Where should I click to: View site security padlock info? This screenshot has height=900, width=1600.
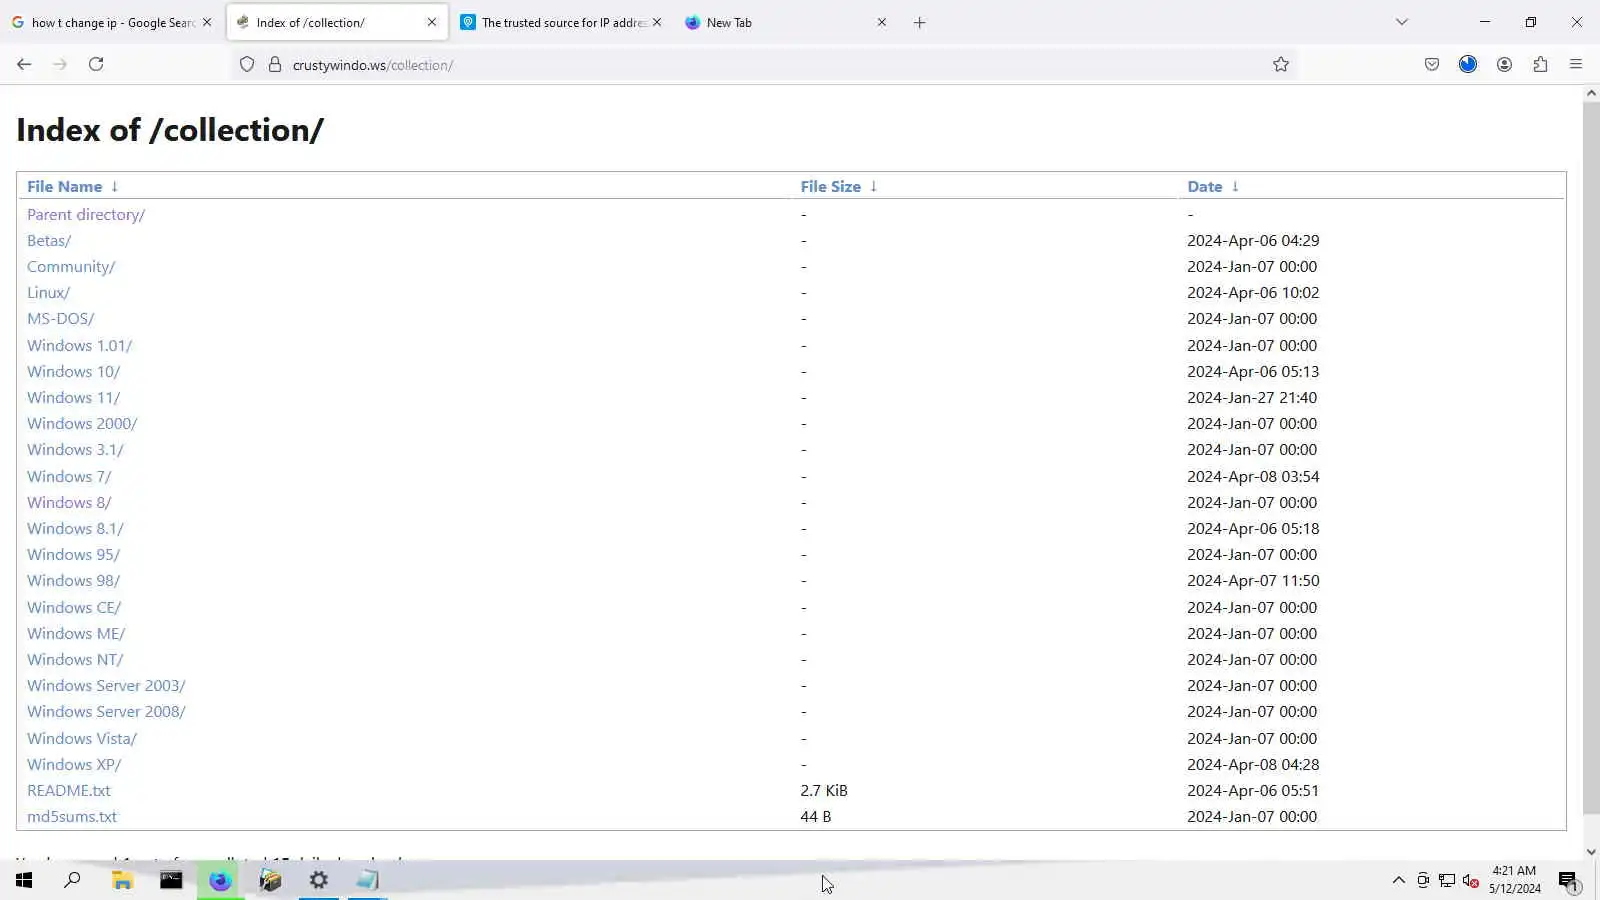point(275,65)
